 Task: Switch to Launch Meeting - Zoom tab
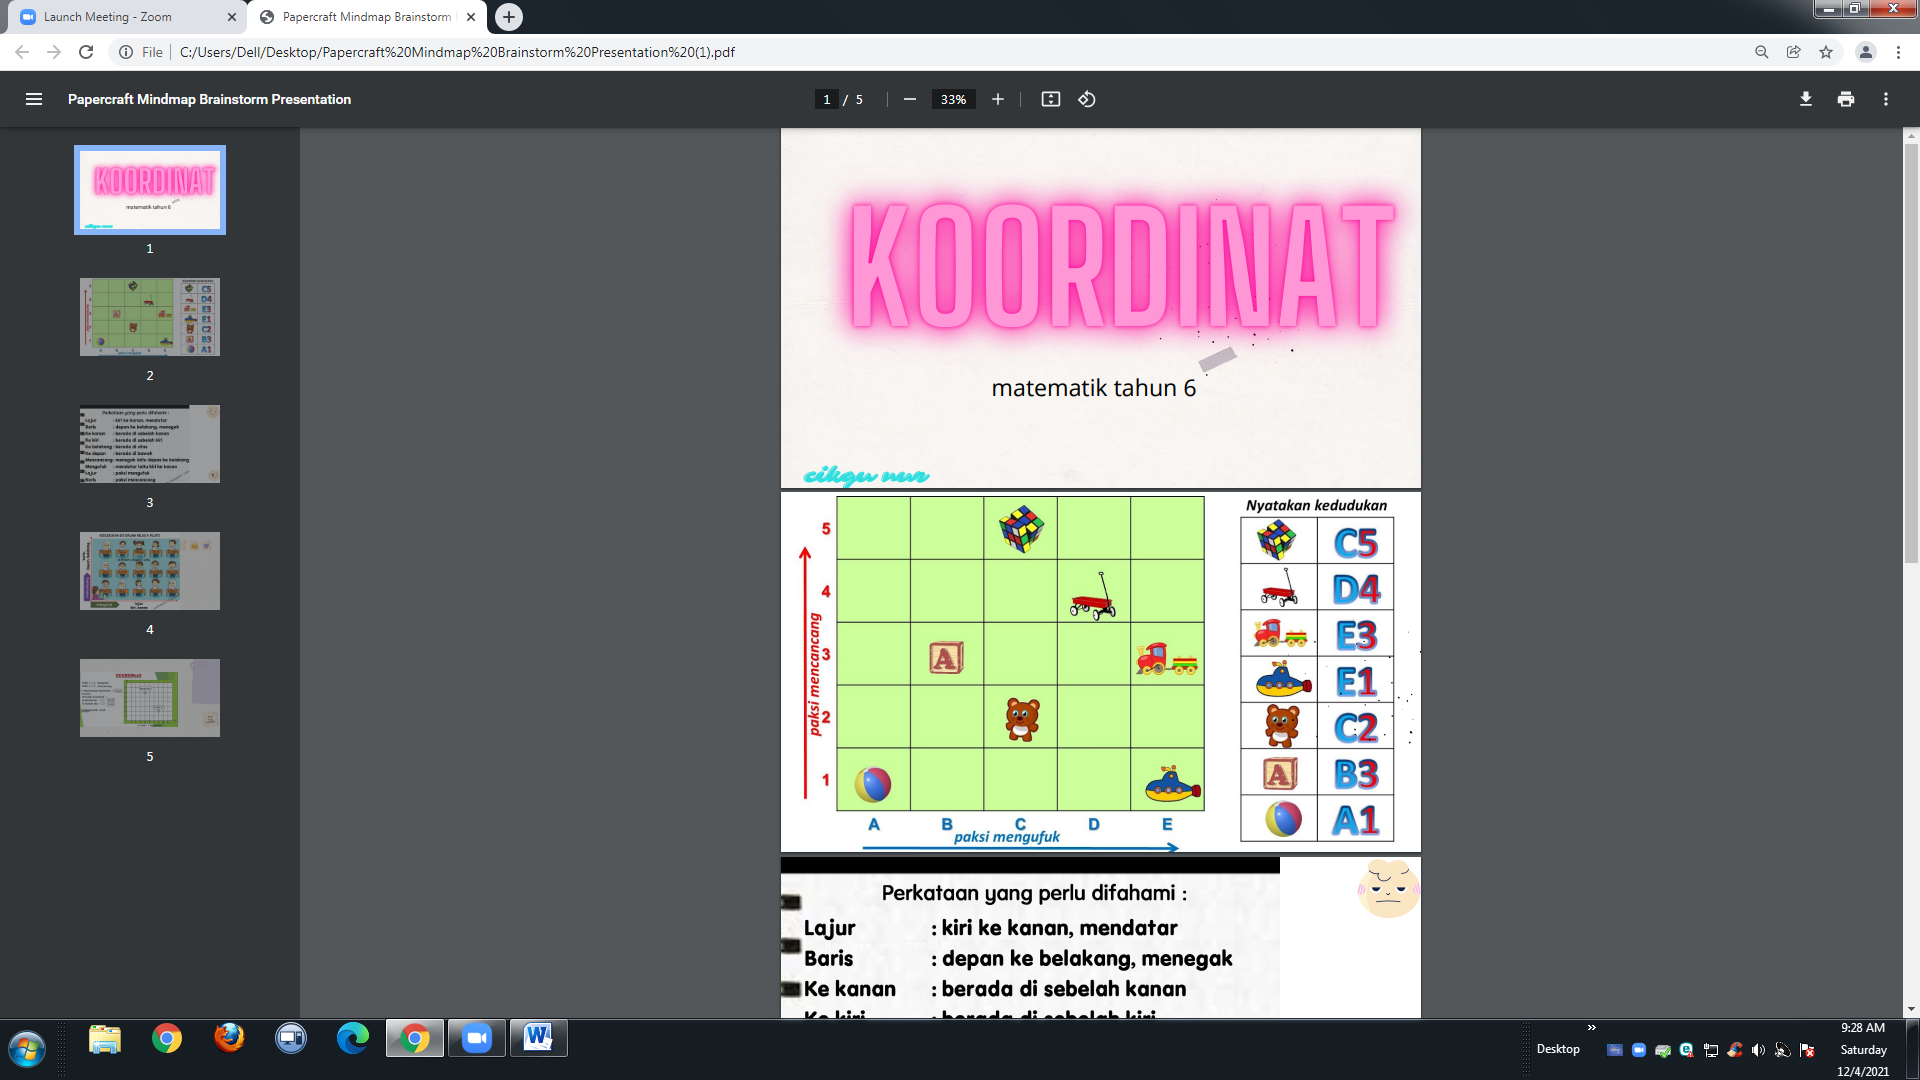(120, 17)
